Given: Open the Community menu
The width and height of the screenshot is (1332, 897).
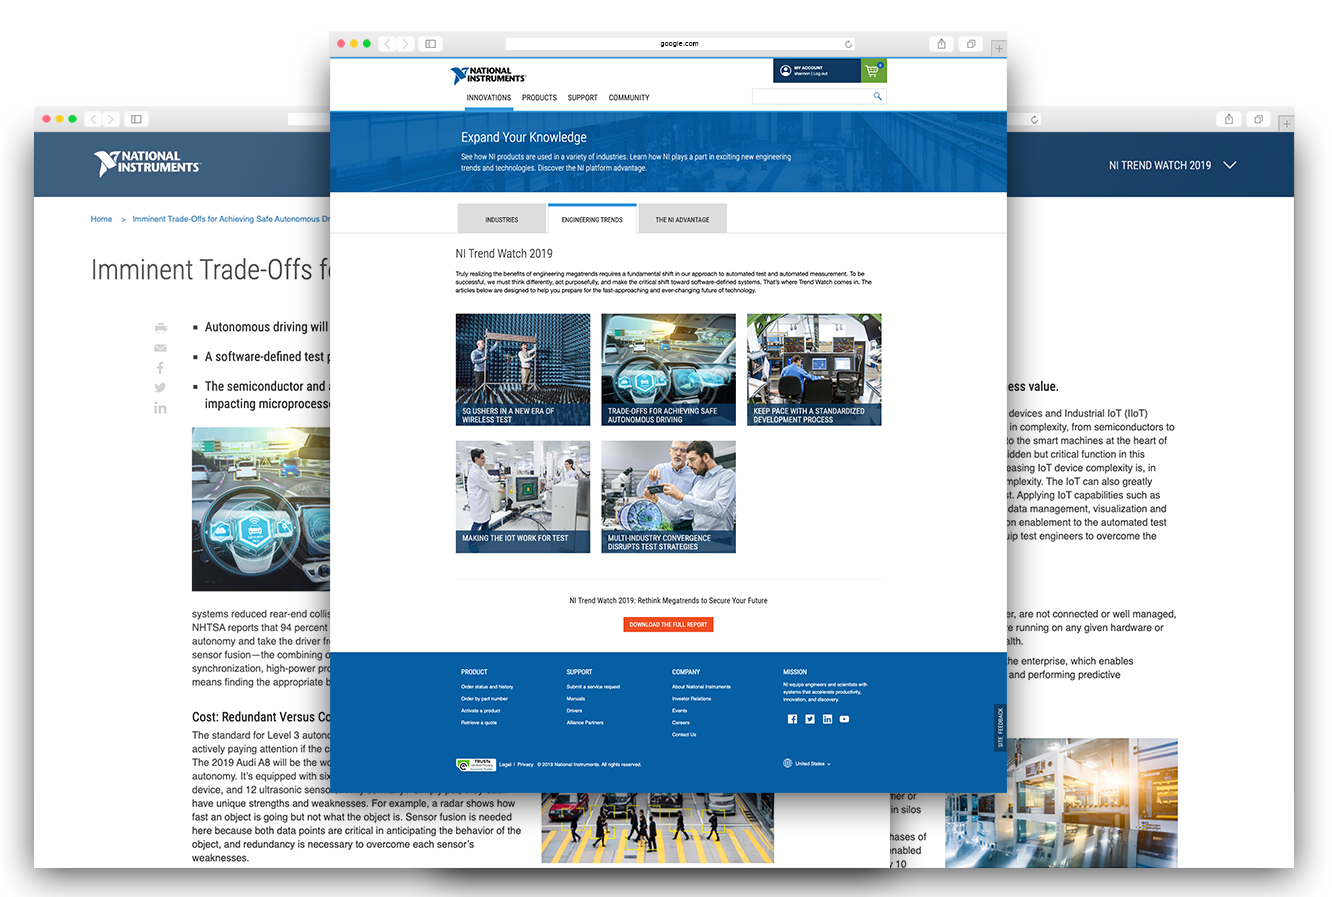Looking at the screenshot, I should tap(629, 98).
